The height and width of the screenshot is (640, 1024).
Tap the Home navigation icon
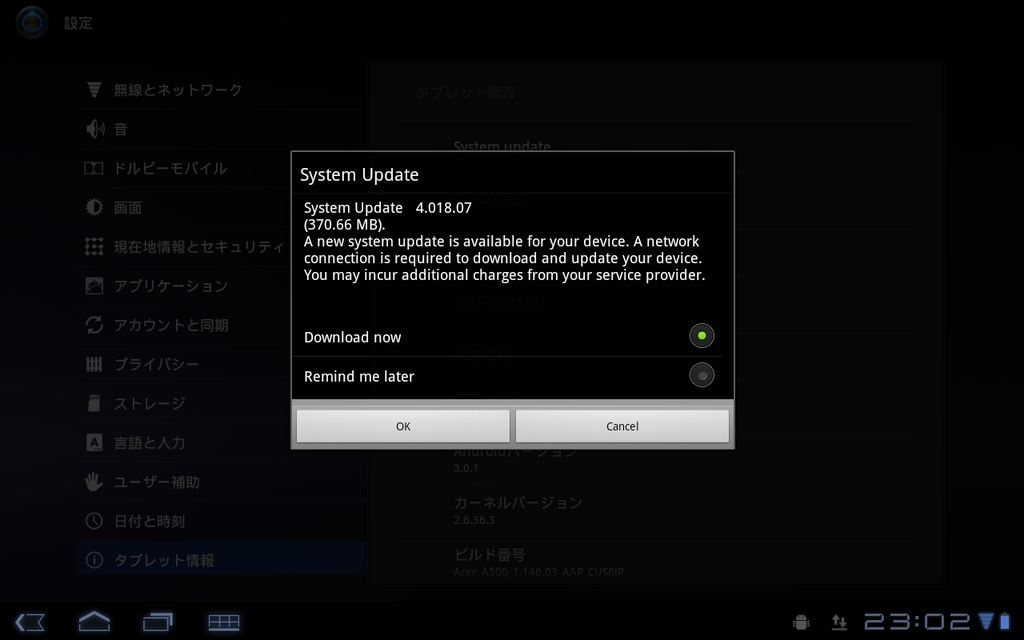tap(94, 621)
